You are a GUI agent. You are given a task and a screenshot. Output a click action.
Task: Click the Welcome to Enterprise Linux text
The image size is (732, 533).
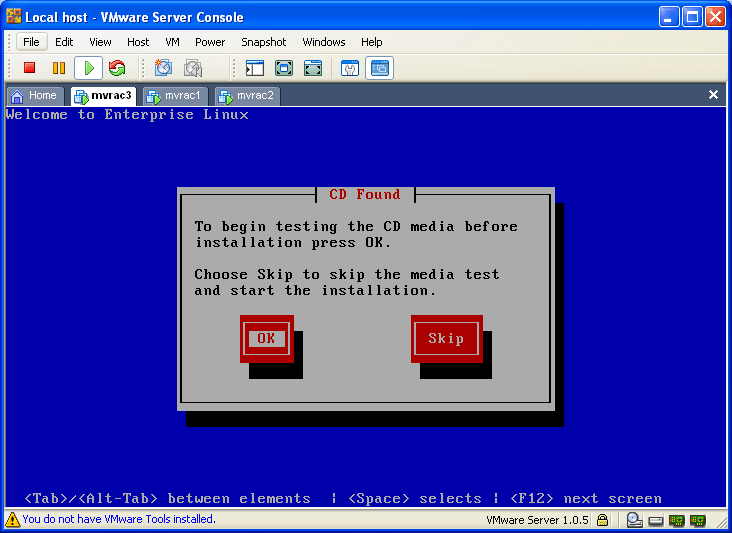[x=127, y=115]
